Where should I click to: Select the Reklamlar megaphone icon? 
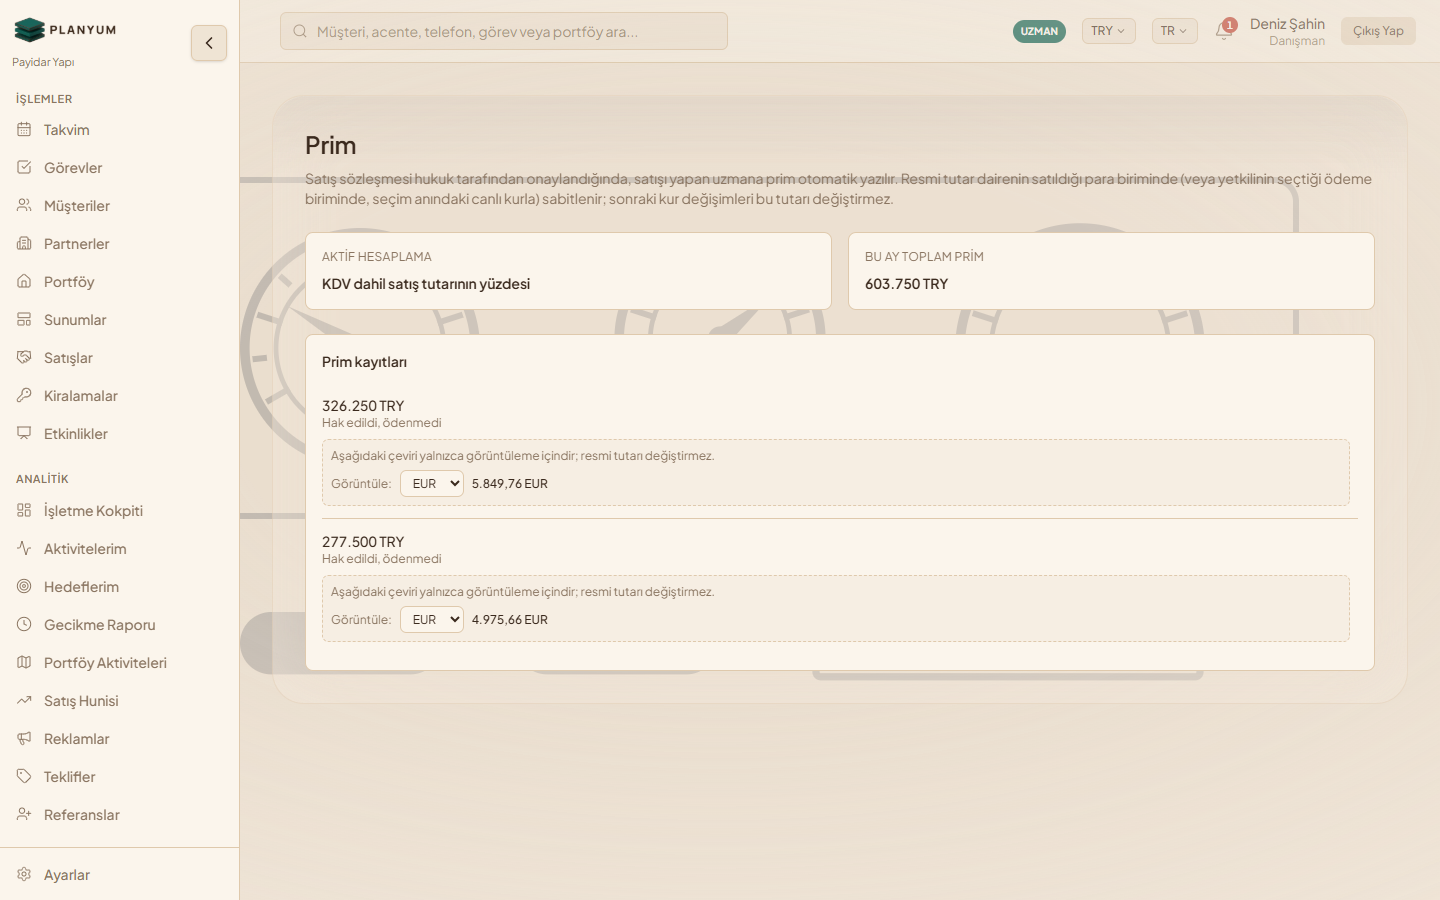coord(24,739)
